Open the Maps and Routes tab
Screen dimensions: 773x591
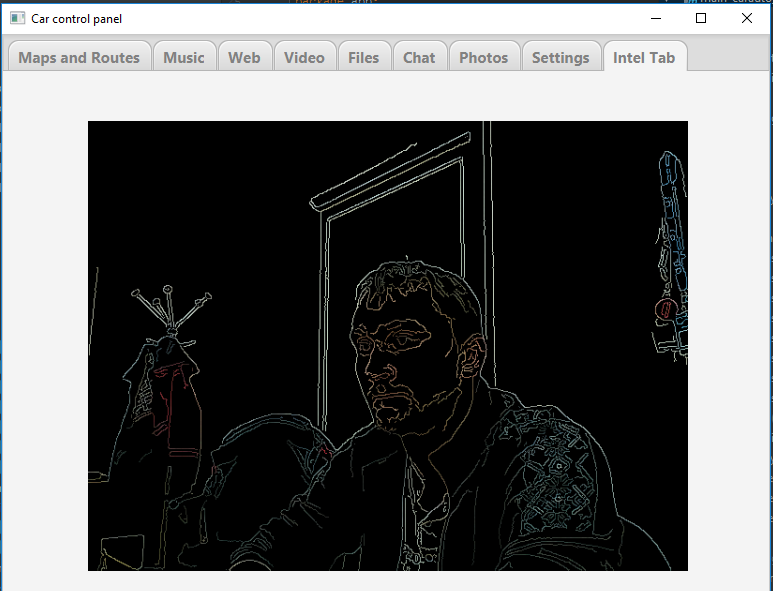pyautogui.click(x=79, y=57)
